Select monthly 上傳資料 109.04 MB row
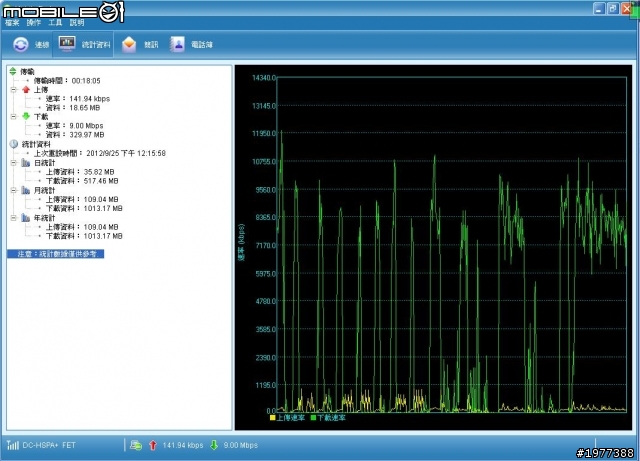640x461 pixels. coord(82,199)
